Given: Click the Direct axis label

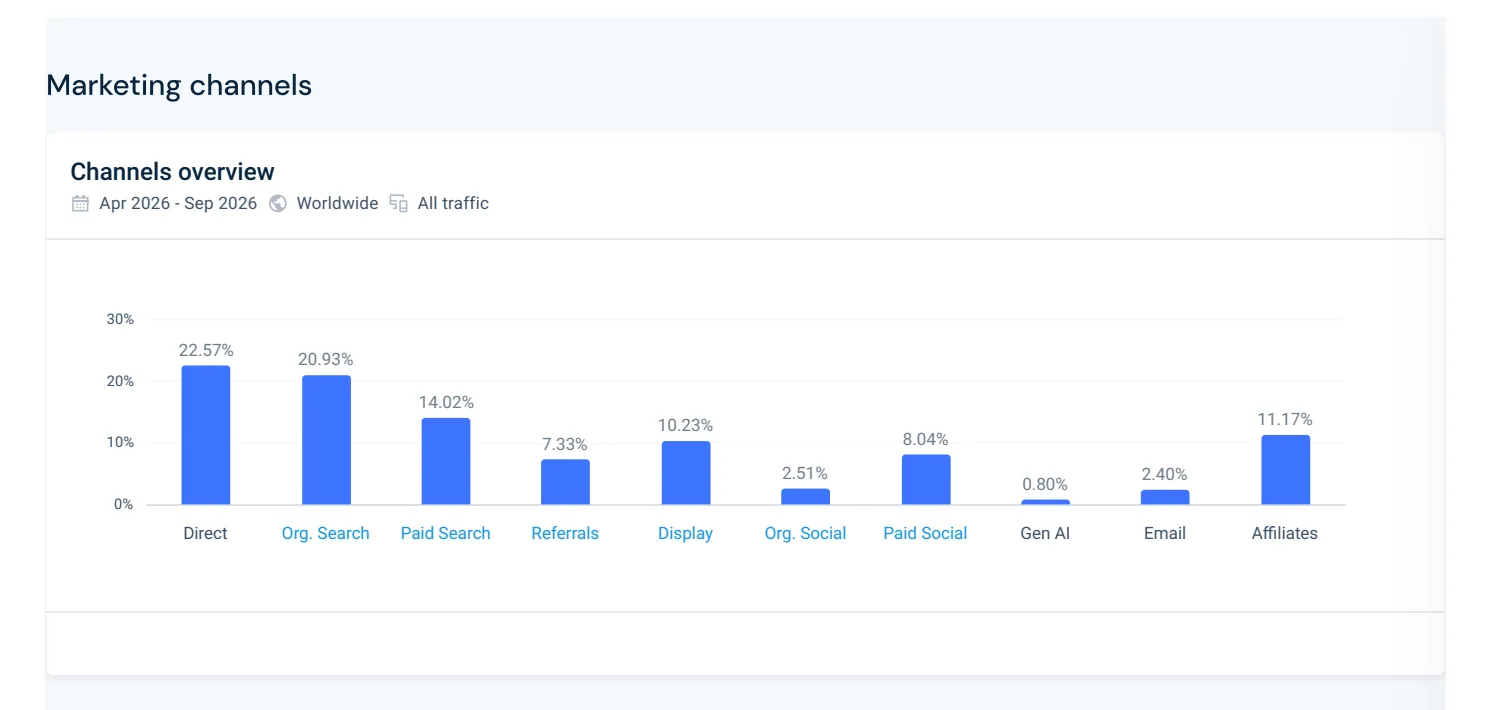Looking at the screenshot, I should [x=206, y=533].
